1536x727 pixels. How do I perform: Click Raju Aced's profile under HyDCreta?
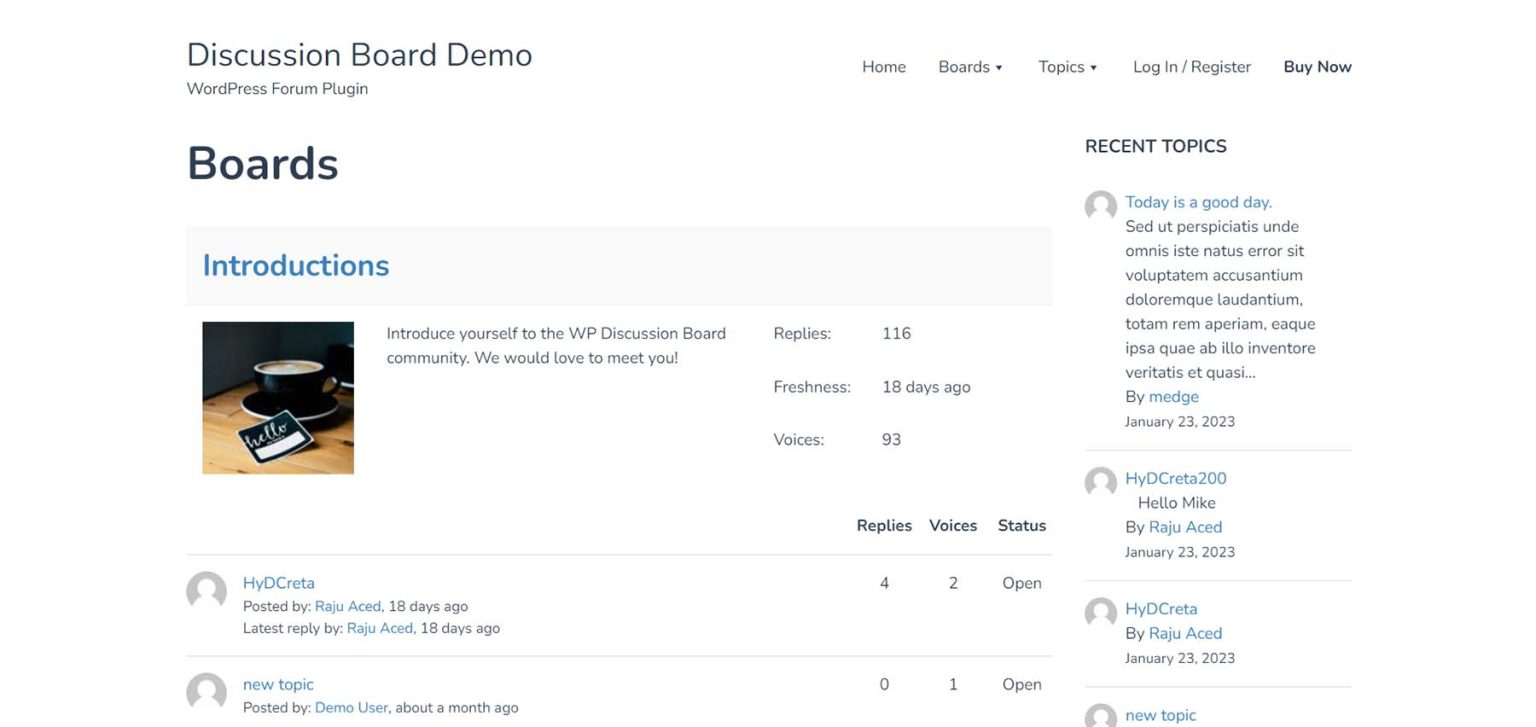point(348,606)
